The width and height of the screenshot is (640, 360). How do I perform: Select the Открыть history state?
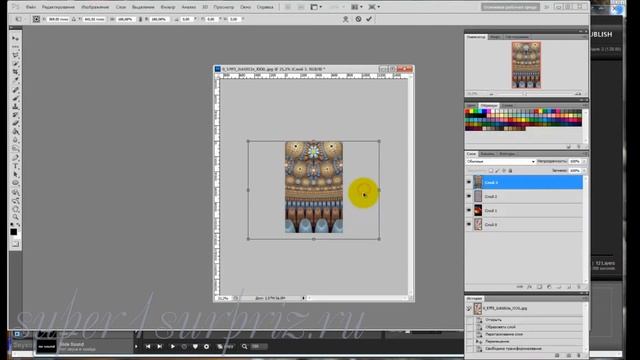pyautogui.click(x=493, y=320)
